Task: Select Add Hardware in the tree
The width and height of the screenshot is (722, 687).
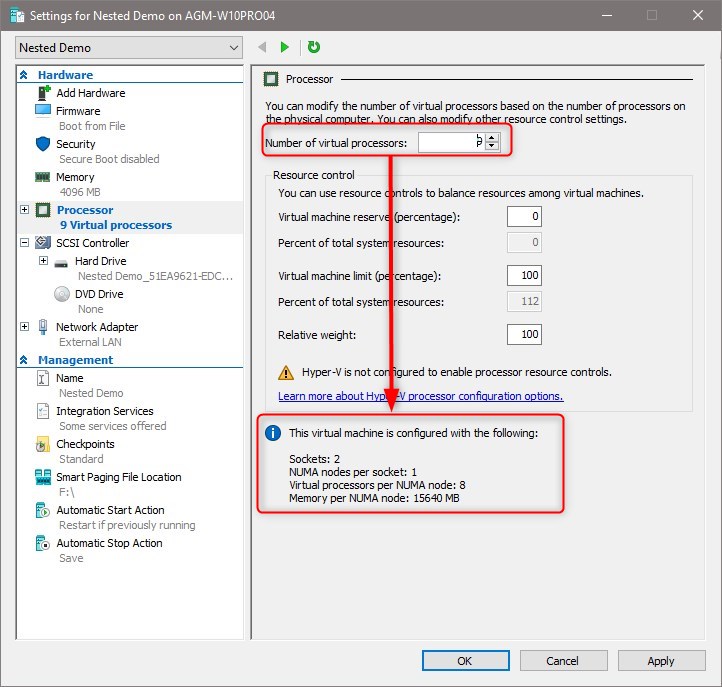Action: (91, 93)
